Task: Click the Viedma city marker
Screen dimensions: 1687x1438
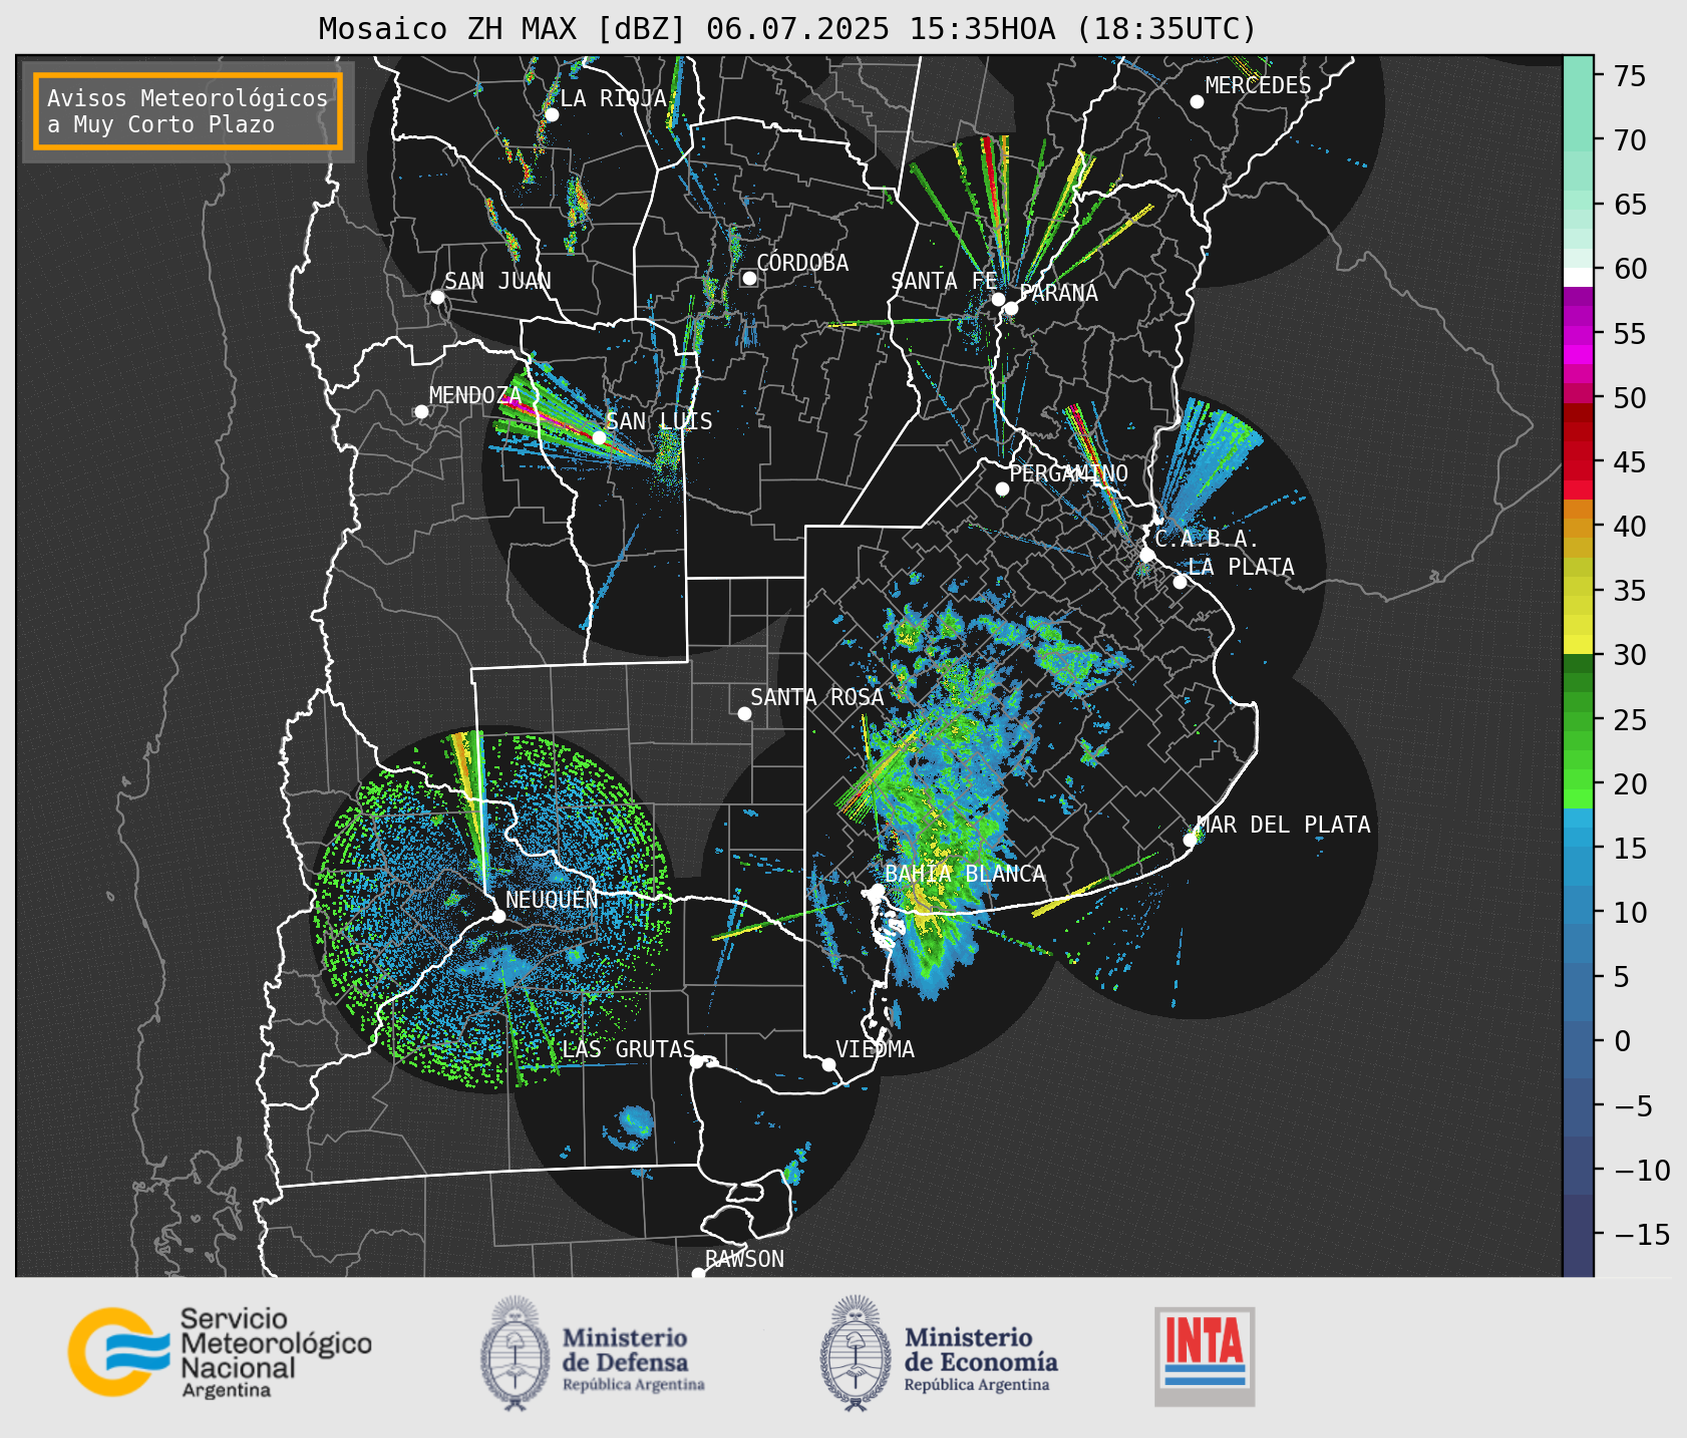Action: [828, 1064]
